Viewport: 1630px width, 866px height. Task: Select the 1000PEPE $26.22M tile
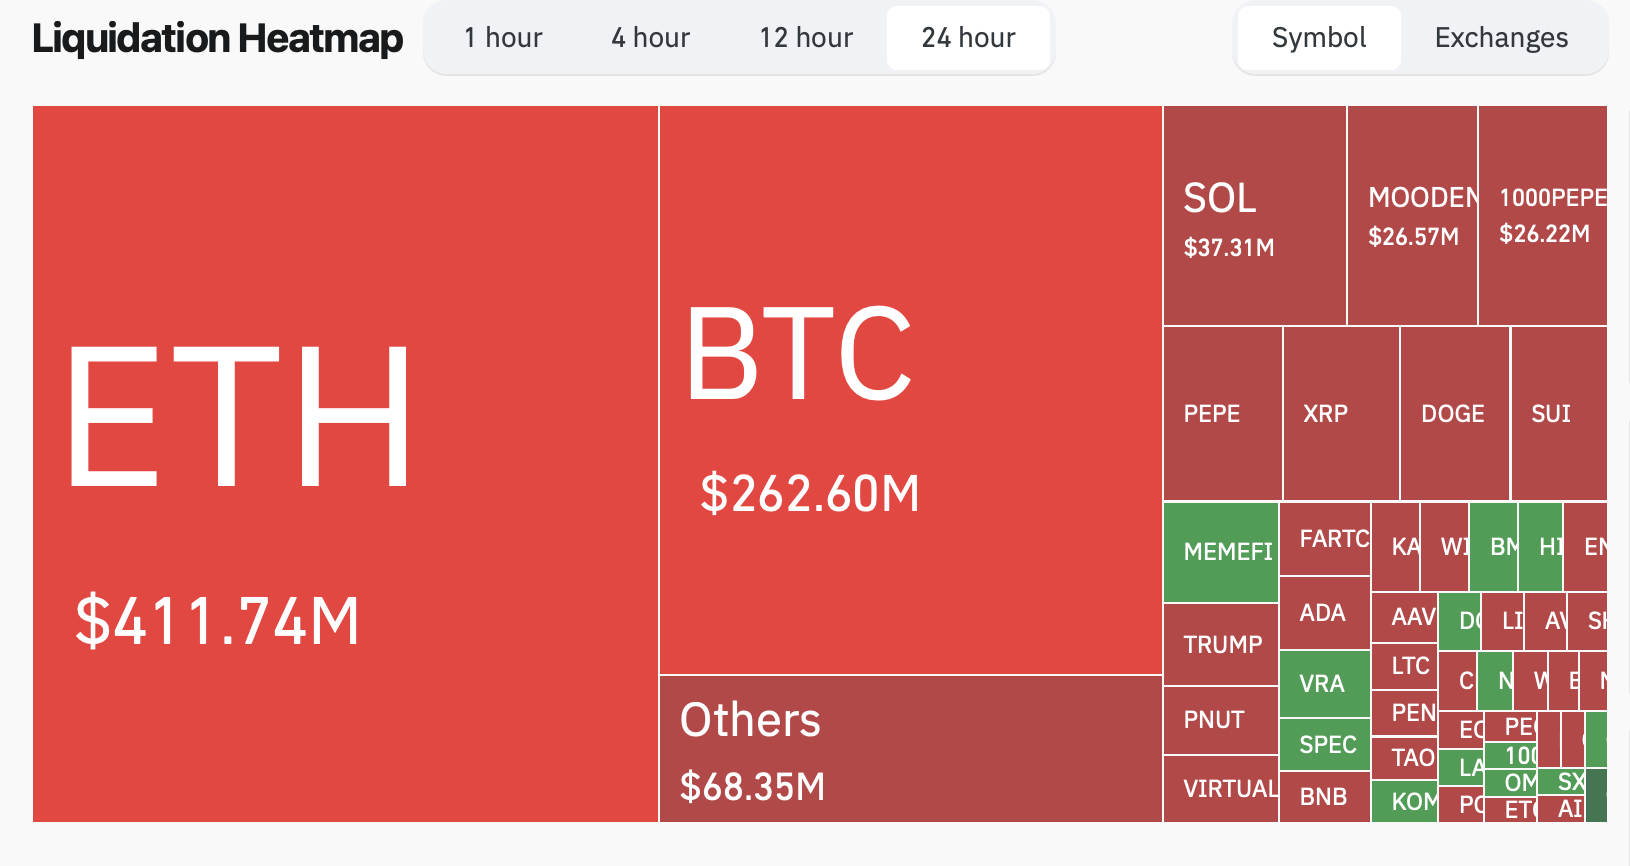coord(1542,216)
